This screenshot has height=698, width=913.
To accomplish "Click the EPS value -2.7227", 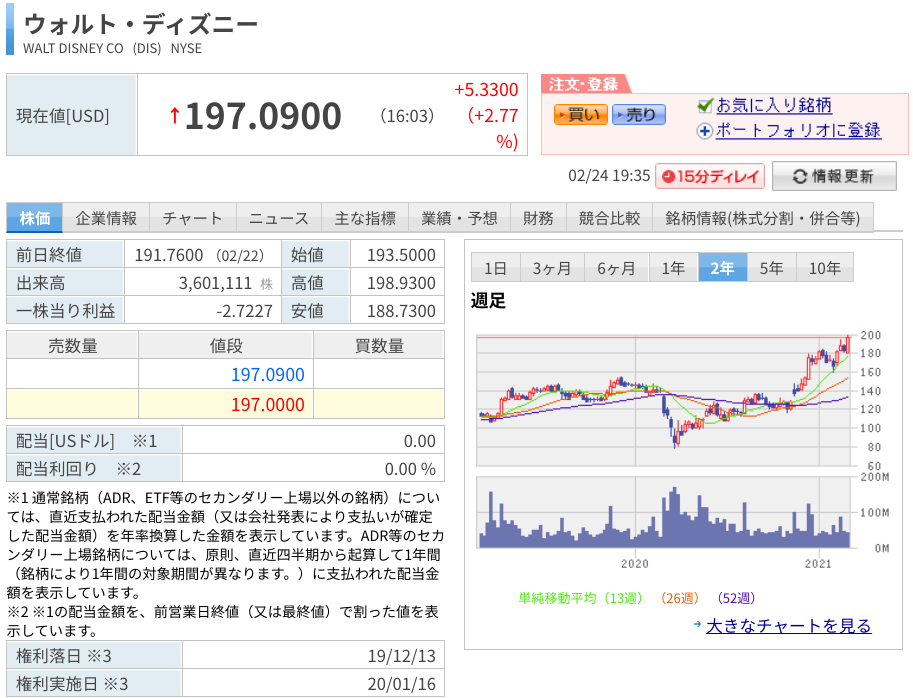I will point(244,311).
